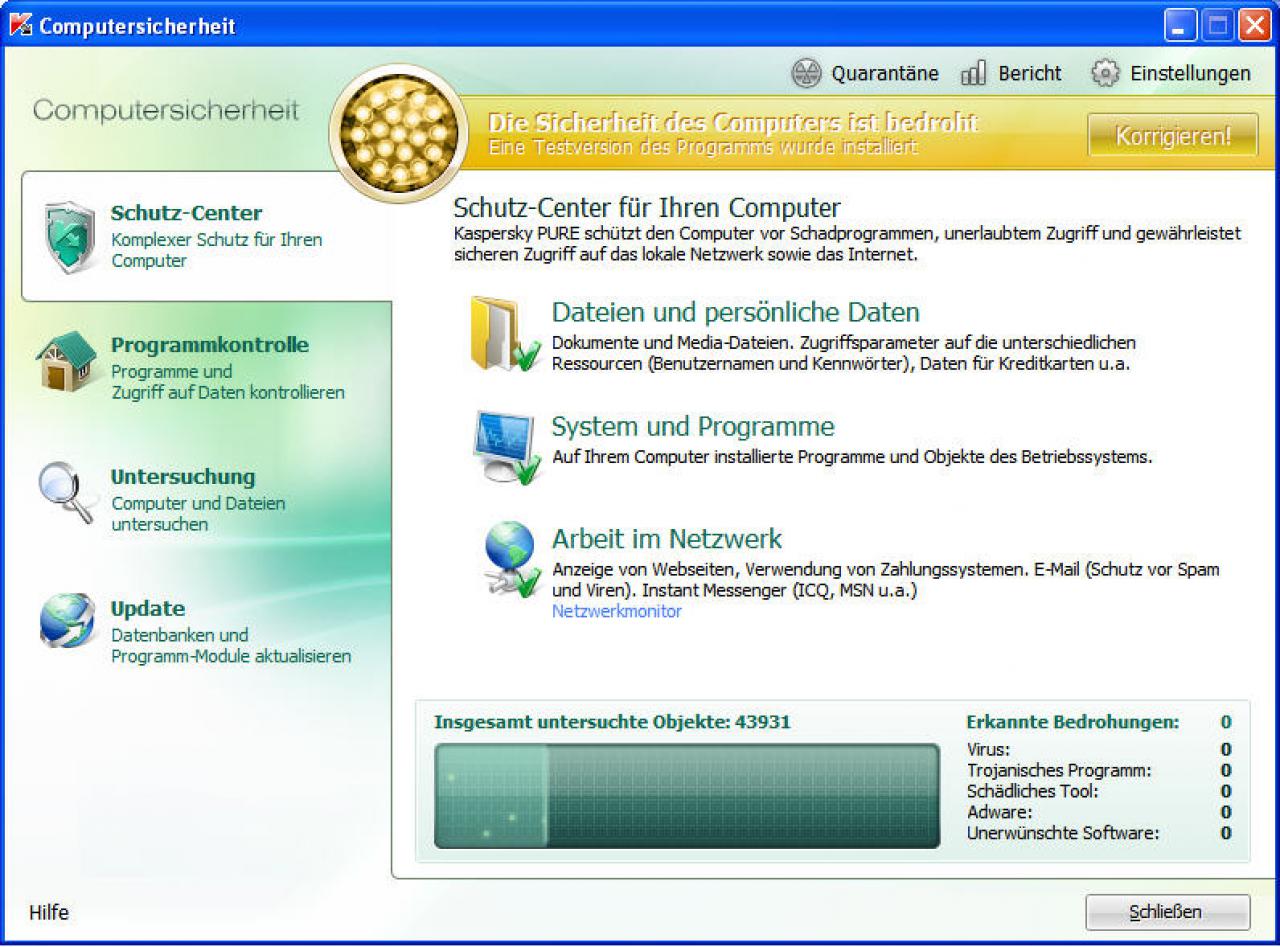1280x947 pixels.
Task: Click the globe icon for Arbeit im Netzwerk
Action: click(x=512, y=560)
